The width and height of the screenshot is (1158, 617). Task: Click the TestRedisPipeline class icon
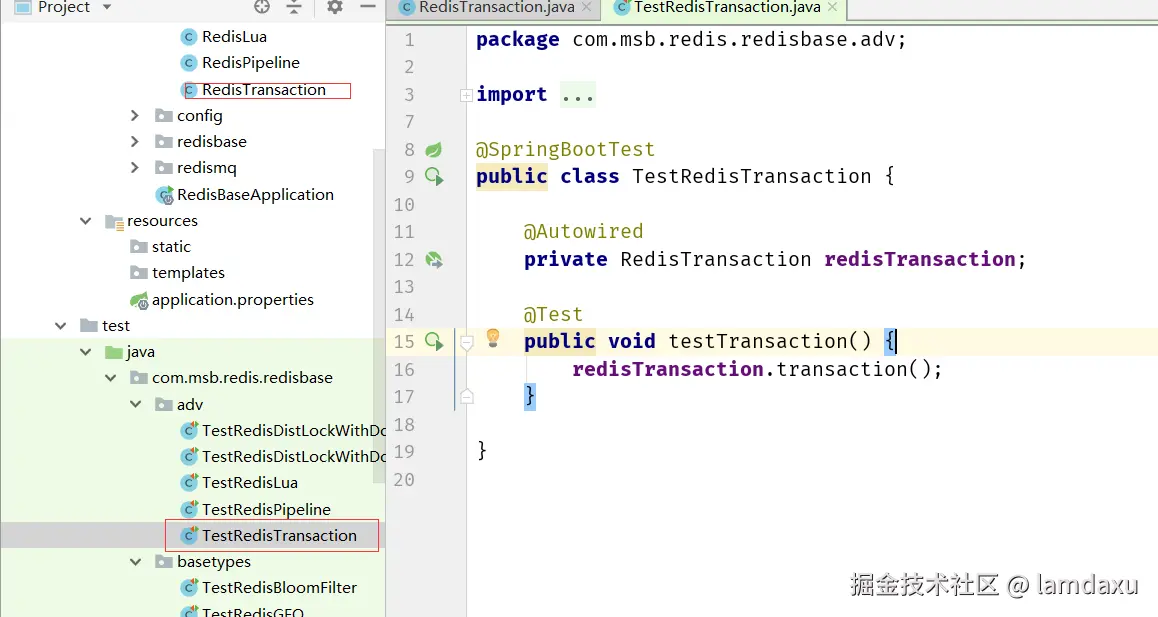[189, 509]
